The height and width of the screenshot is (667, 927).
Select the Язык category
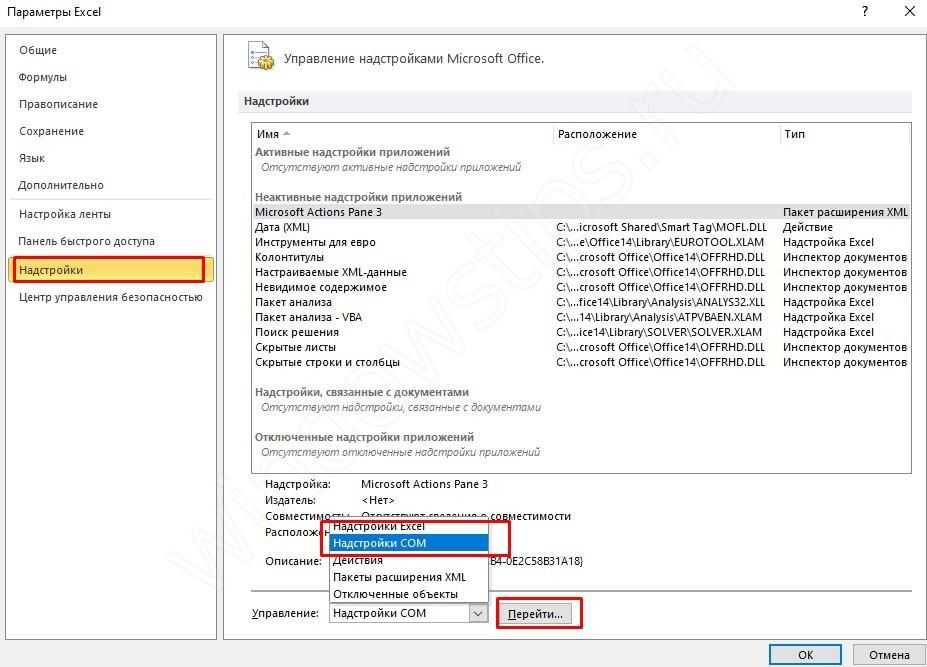[32, 158]
